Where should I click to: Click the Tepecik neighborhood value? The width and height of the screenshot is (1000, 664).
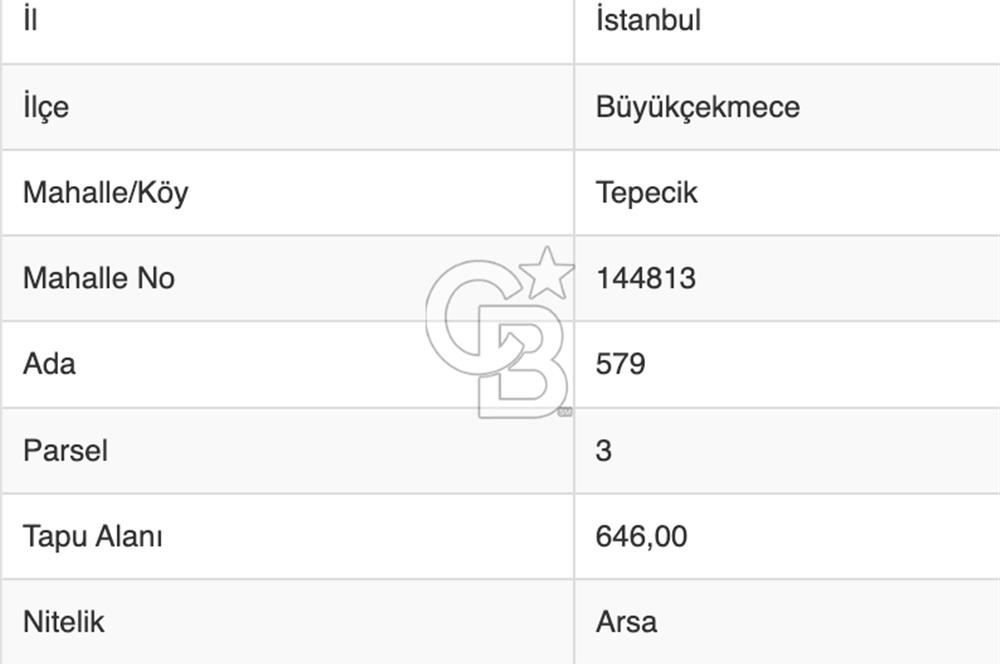point(646,192)
